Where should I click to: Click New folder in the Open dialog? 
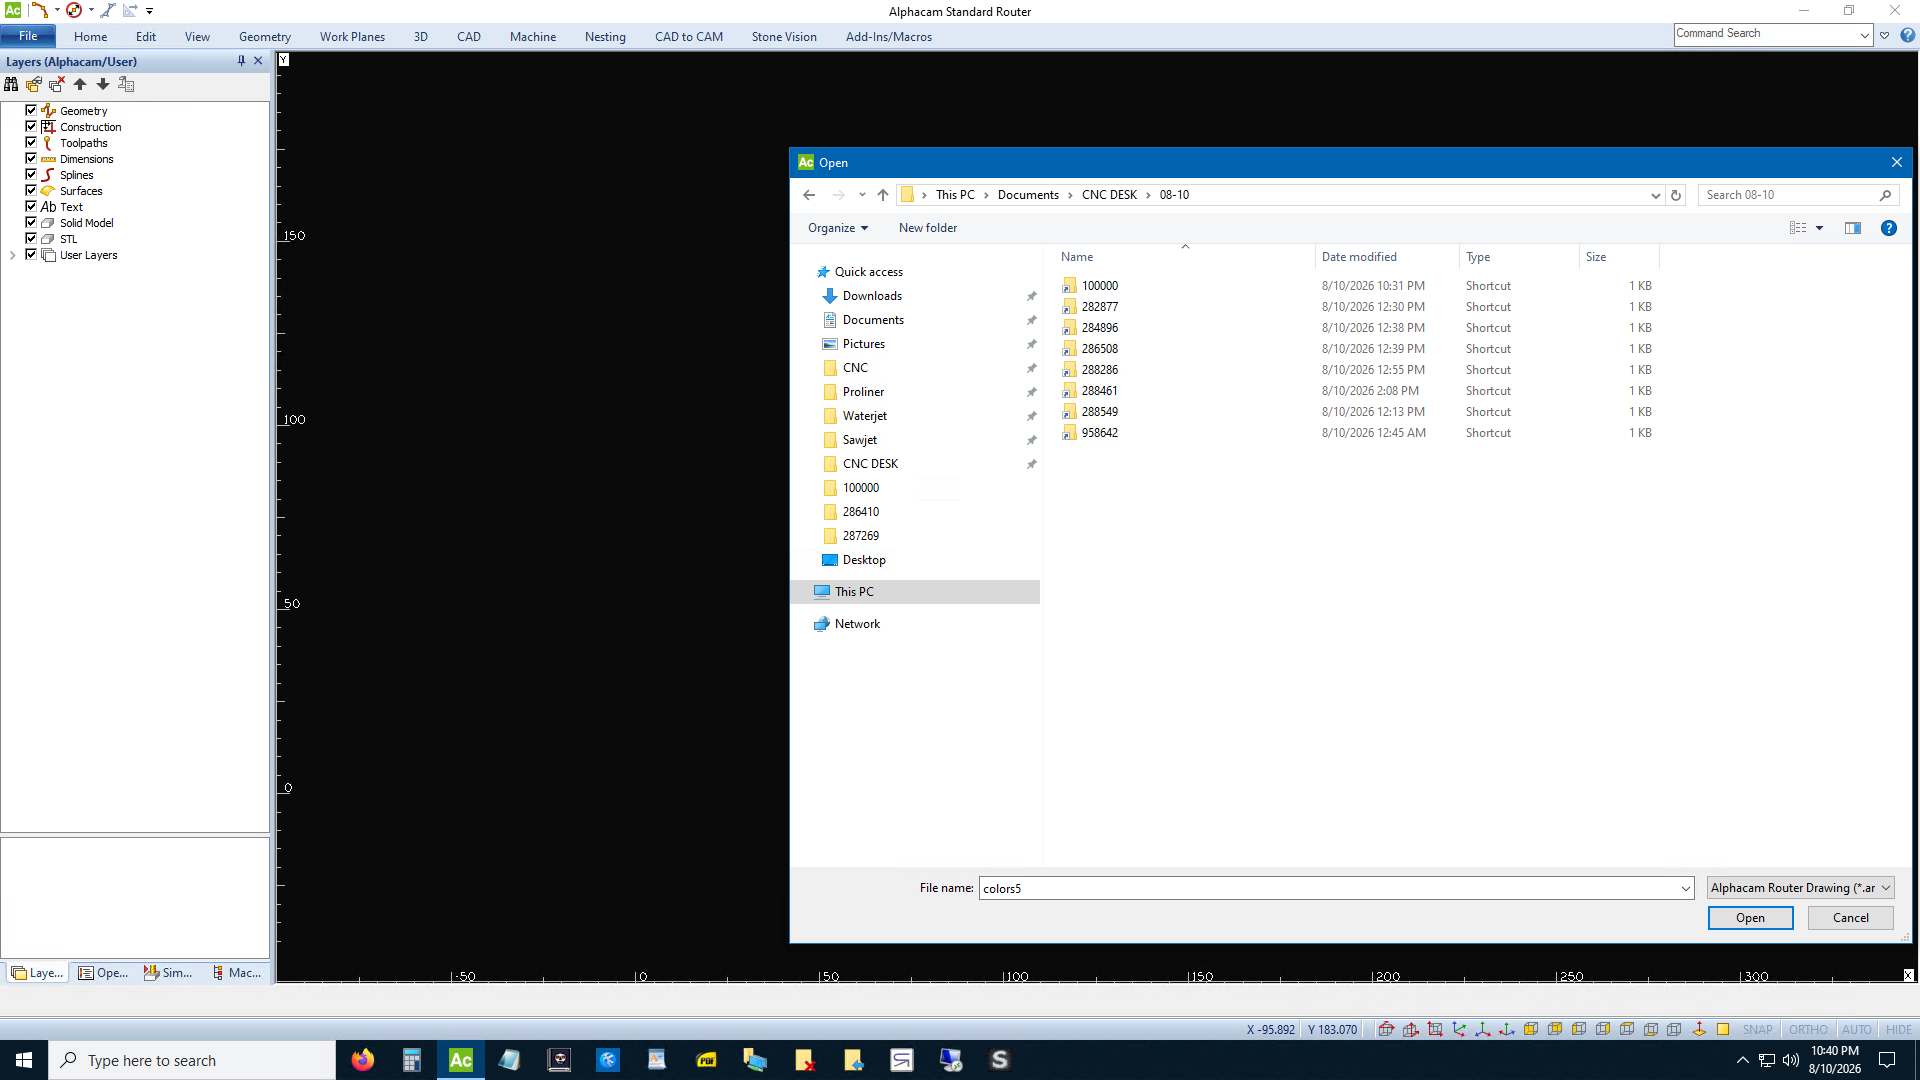tap(927, 228)
